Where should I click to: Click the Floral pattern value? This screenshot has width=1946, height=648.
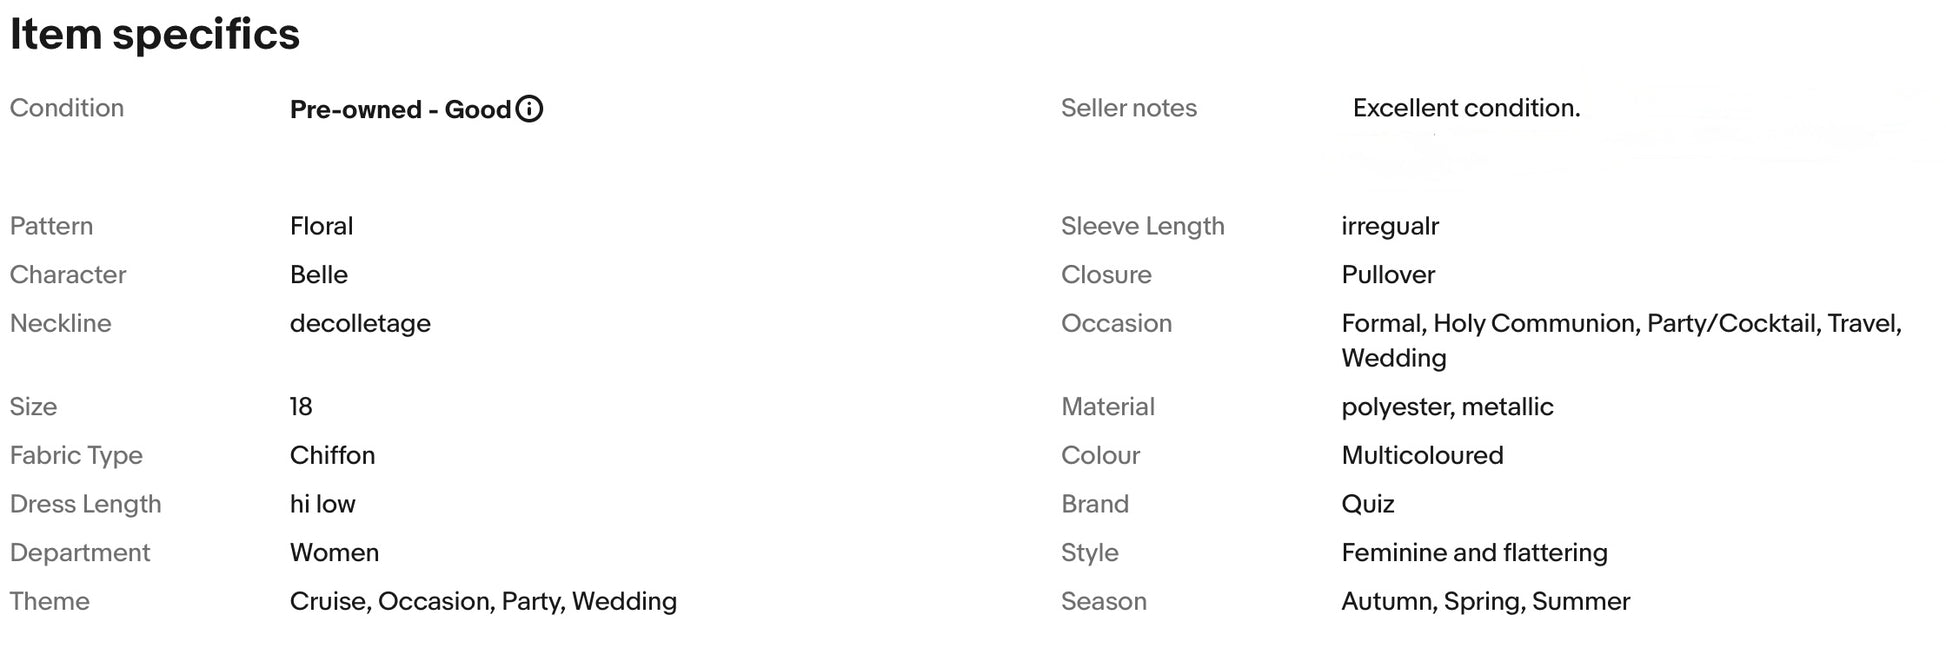pos(321,226)
